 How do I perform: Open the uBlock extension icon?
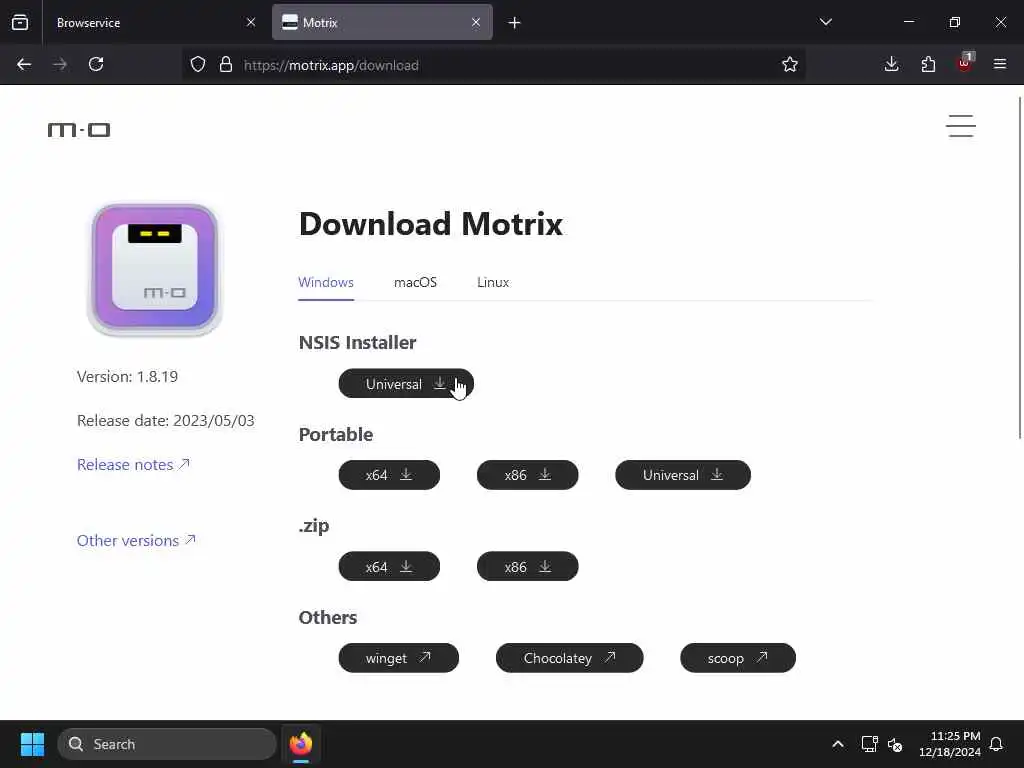tap(965, 64)
